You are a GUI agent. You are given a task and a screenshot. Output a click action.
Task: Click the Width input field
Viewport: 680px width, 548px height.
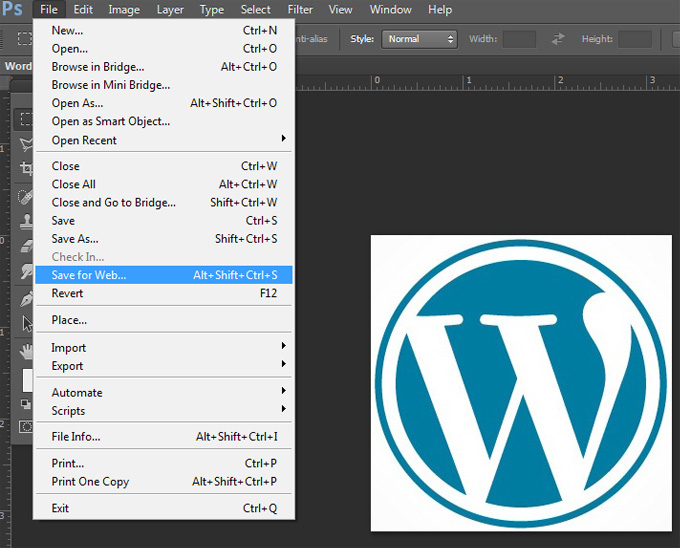(x=519, y=39)
